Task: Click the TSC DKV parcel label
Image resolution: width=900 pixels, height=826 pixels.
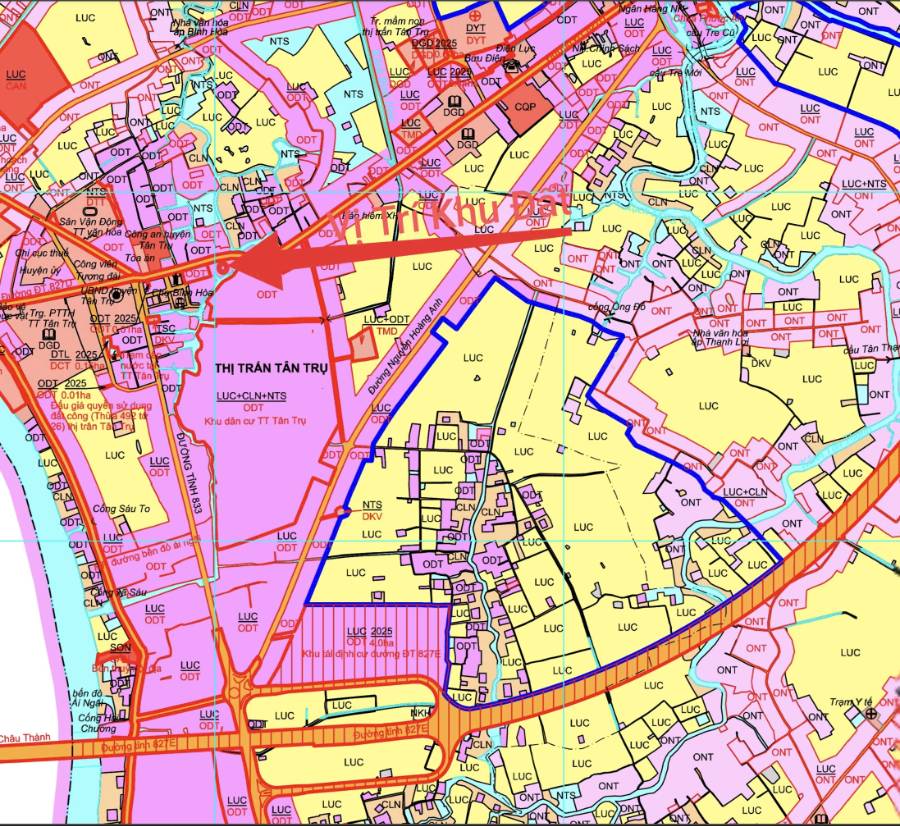Action: pyautogui.click(x=165, y=333)
